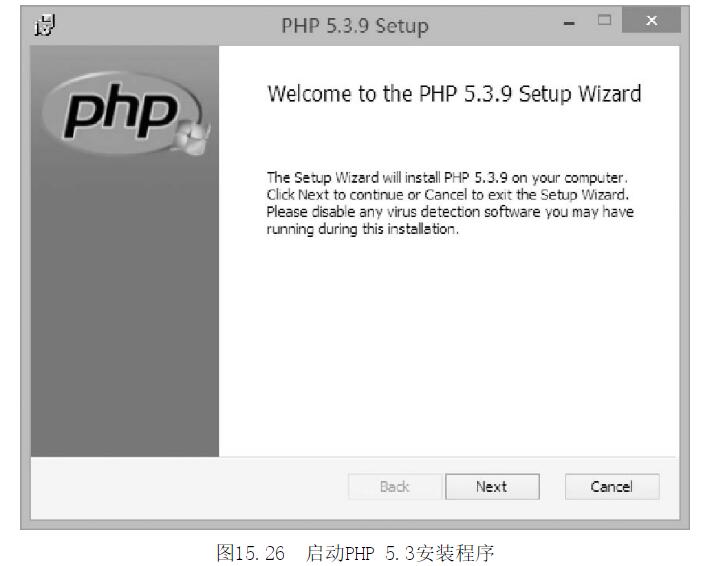Click the empty button bar left of Back
The height and width of the screenshot is (566, 708).
point(180,487)
